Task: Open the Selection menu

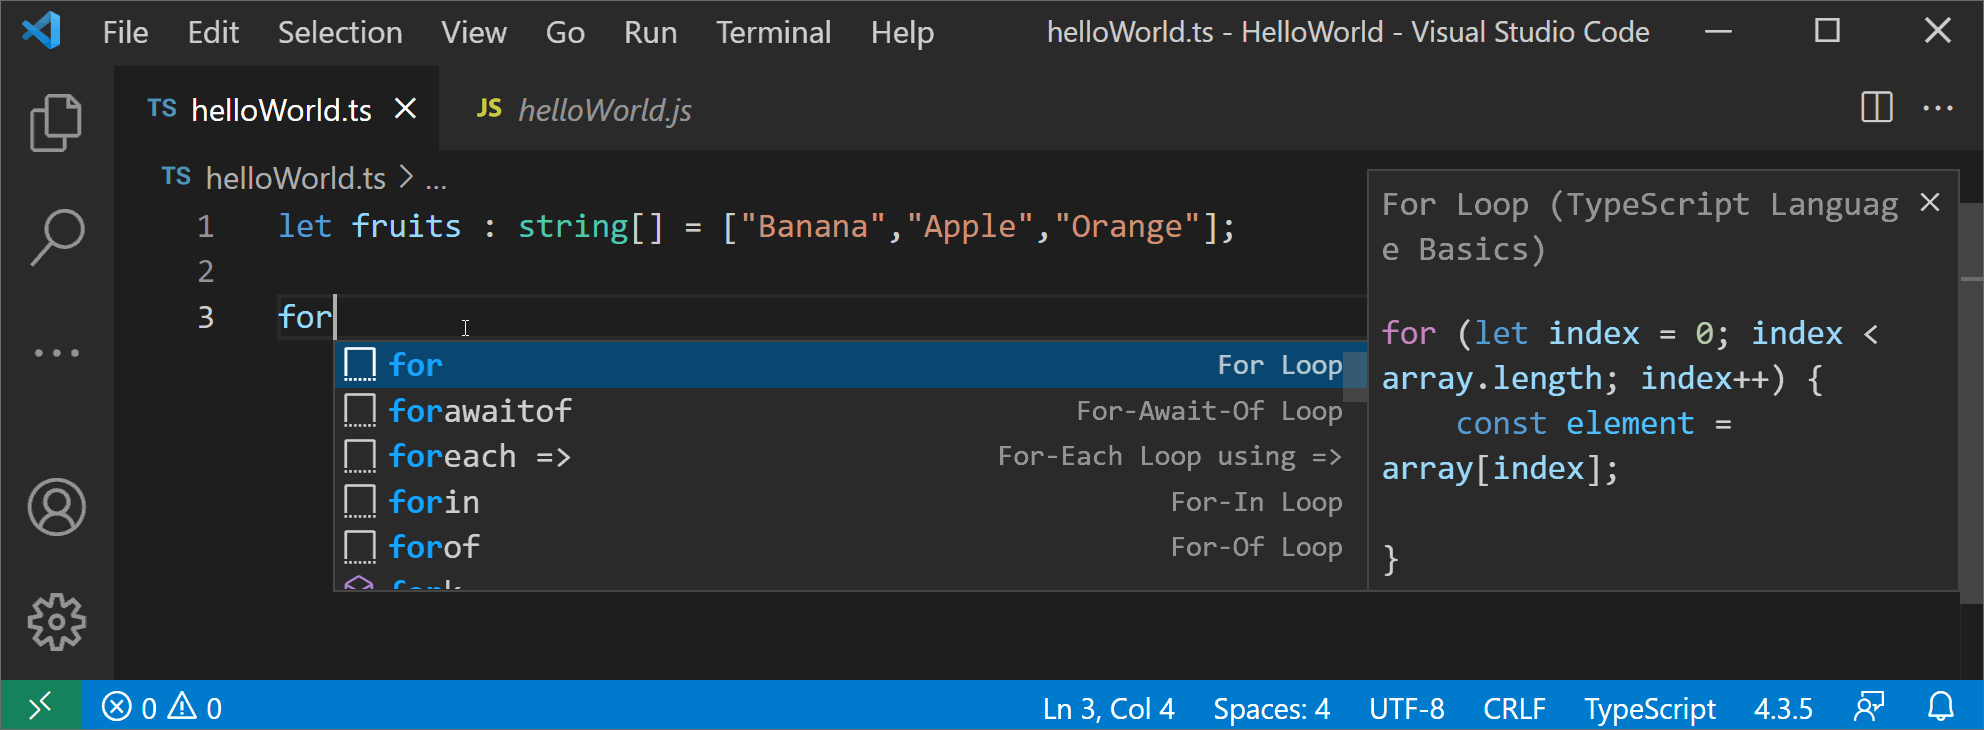Action: 340,33
